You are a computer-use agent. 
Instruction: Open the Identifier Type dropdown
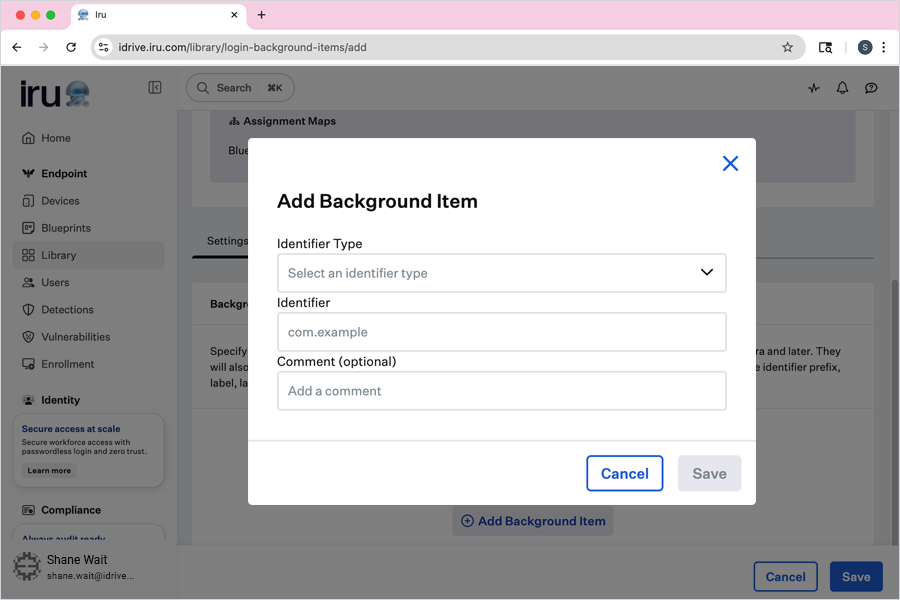click(x=501, y=273)
